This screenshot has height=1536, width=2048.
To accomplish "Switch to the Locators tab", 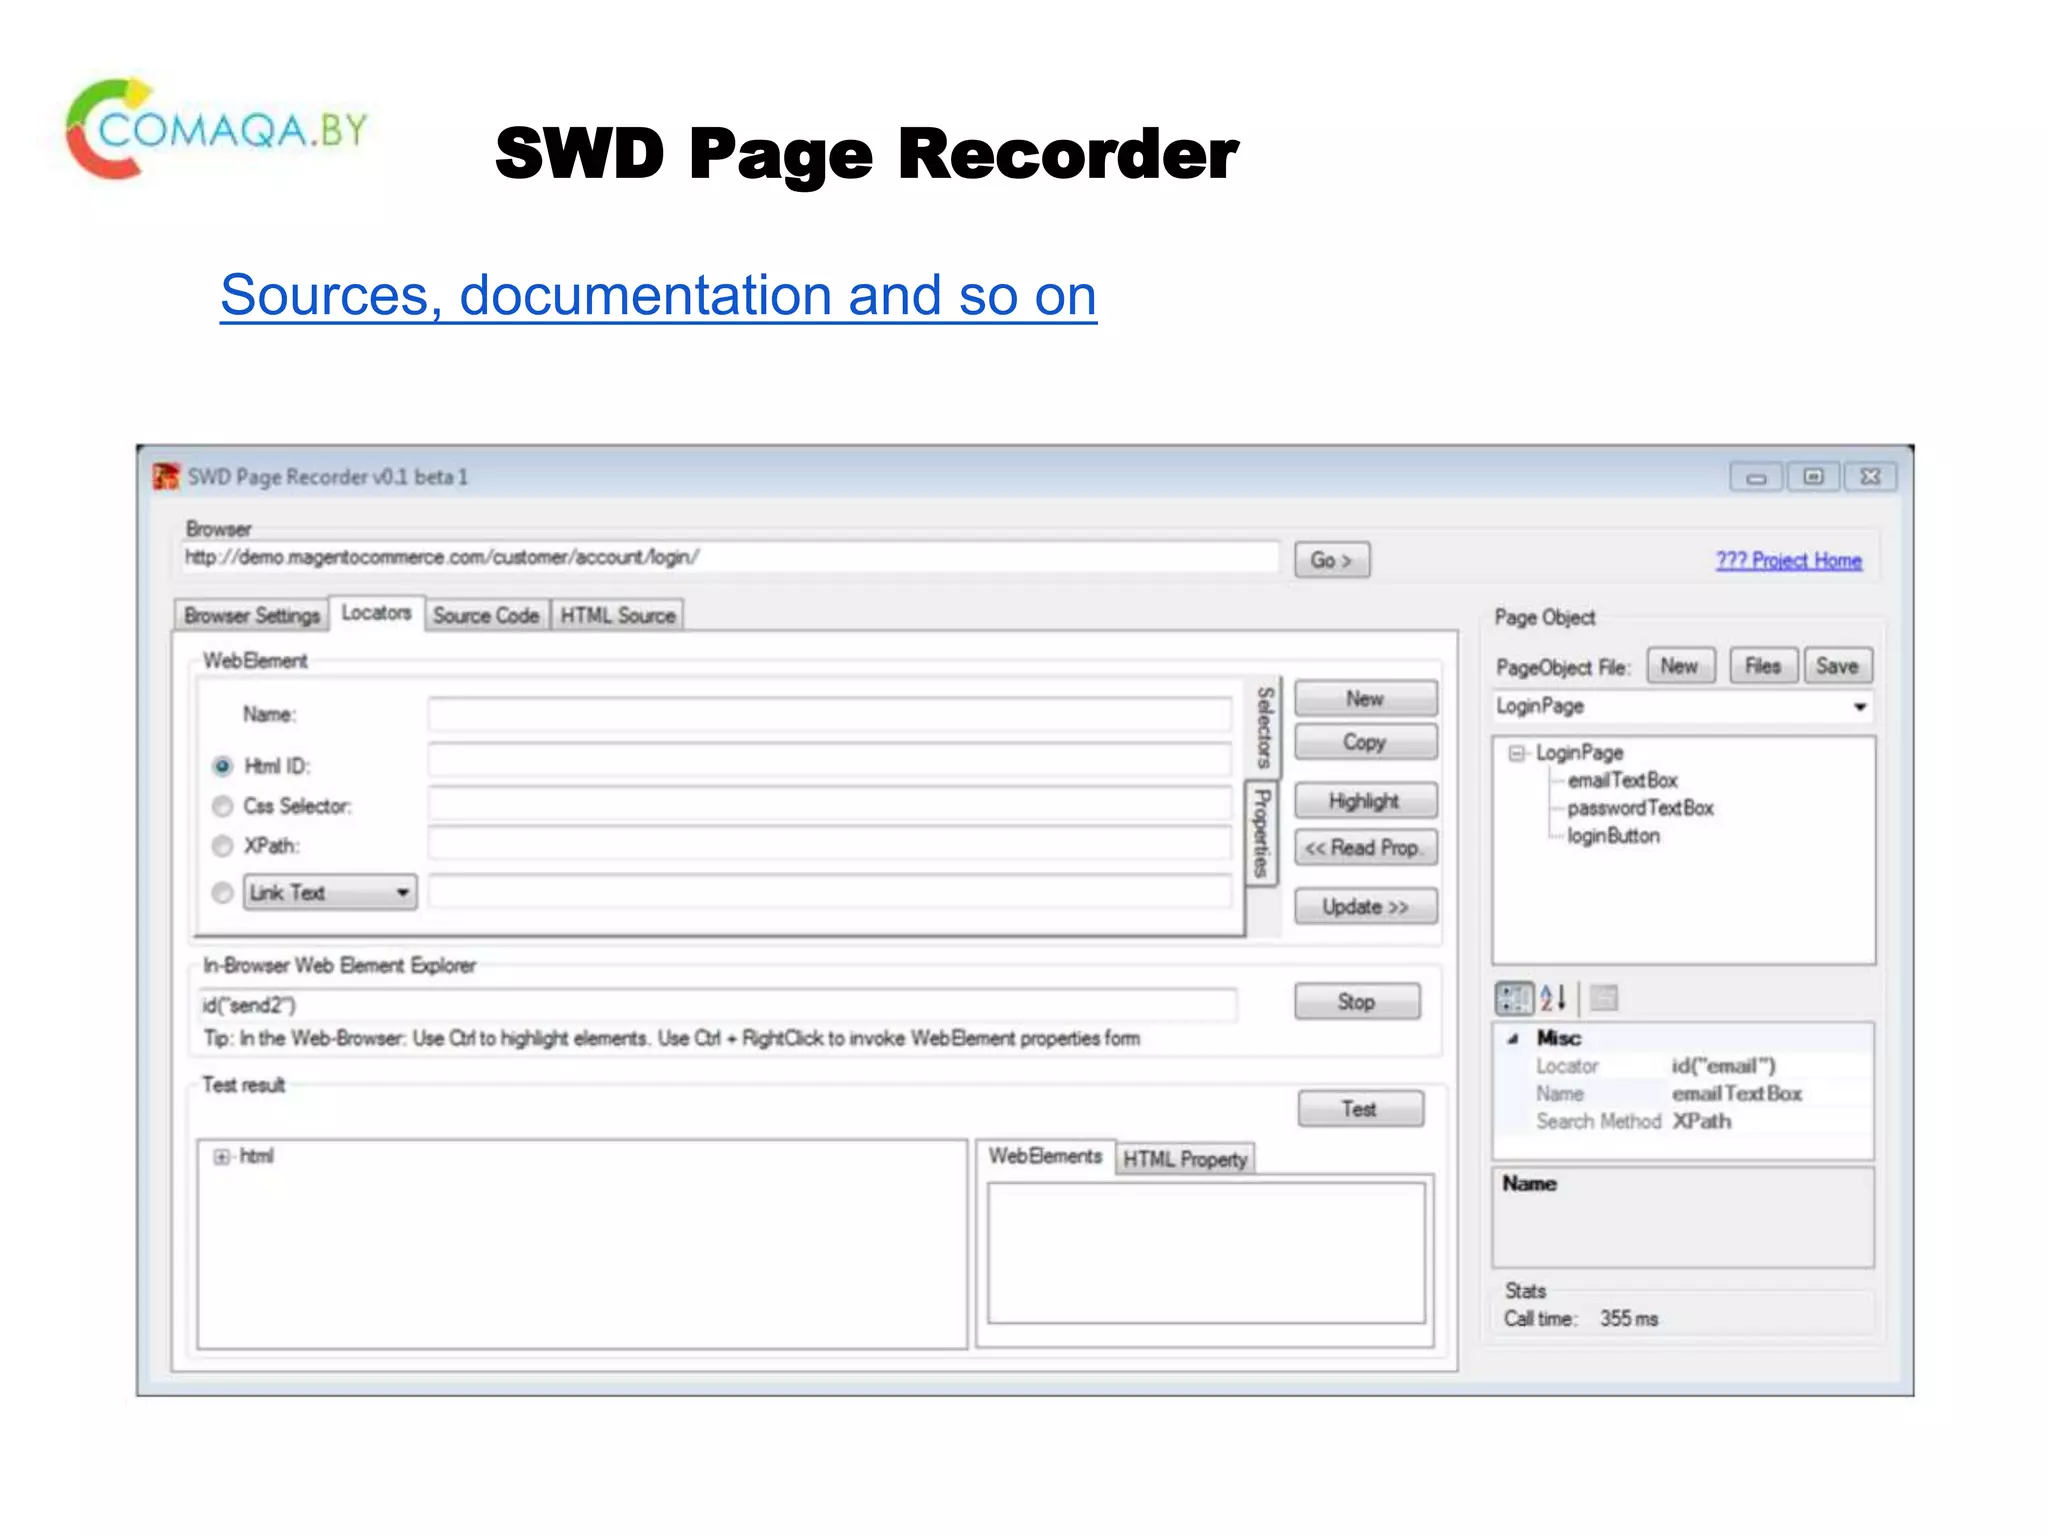I will (x=376, y=612).
